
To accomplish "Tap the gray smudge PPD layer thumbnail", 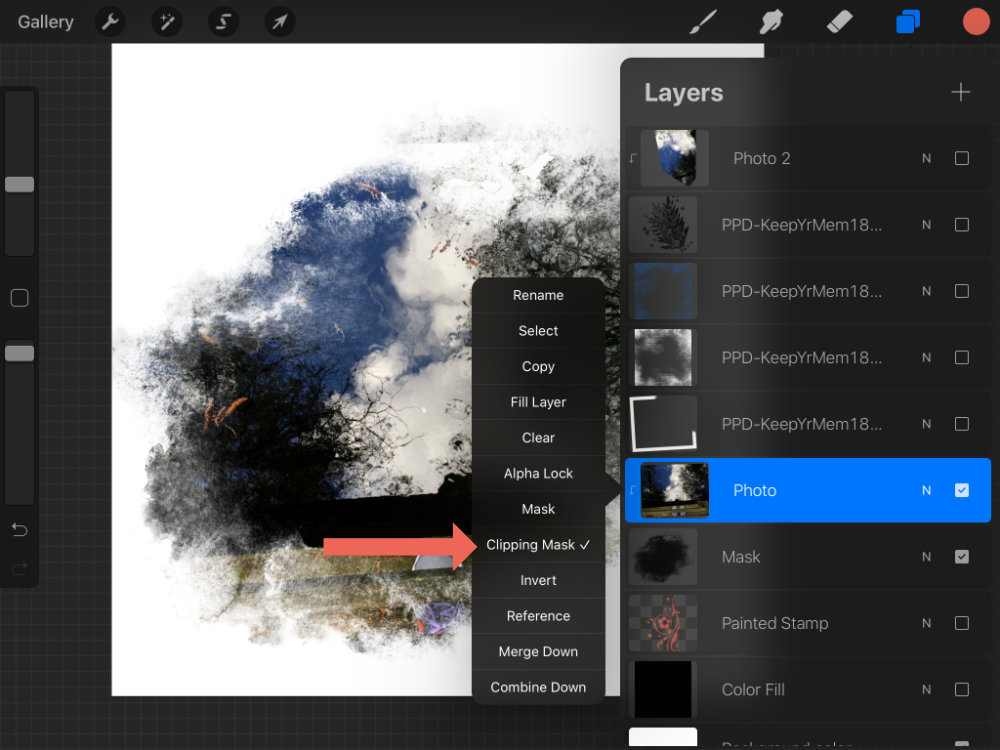I will point(663,358).
